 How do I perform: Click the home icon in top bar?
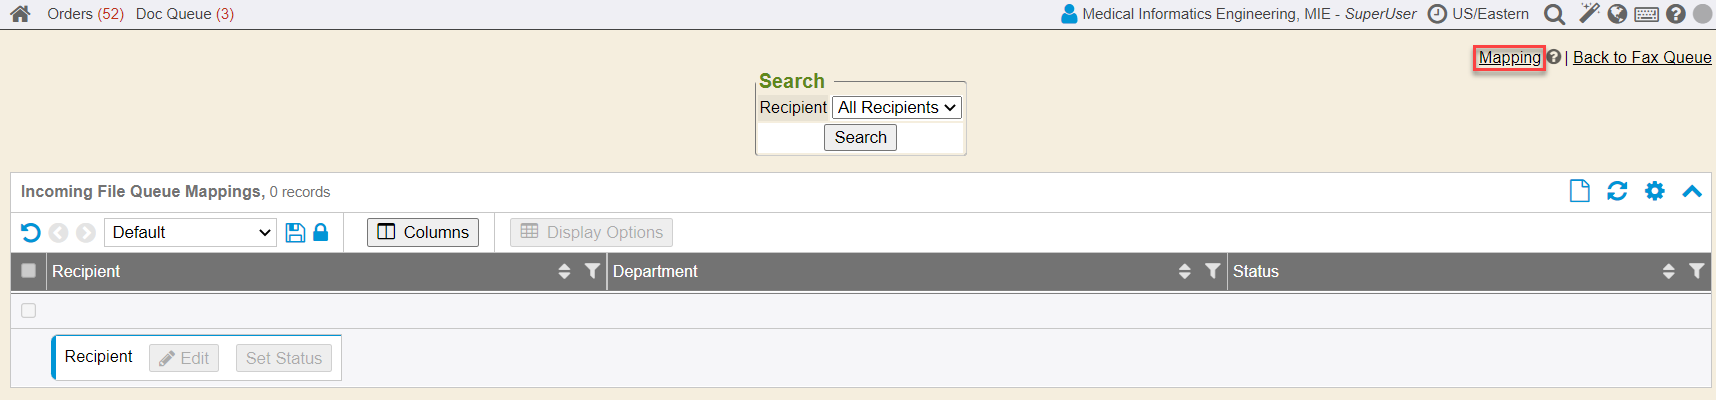pyautogui.click(x=20, y=14)
